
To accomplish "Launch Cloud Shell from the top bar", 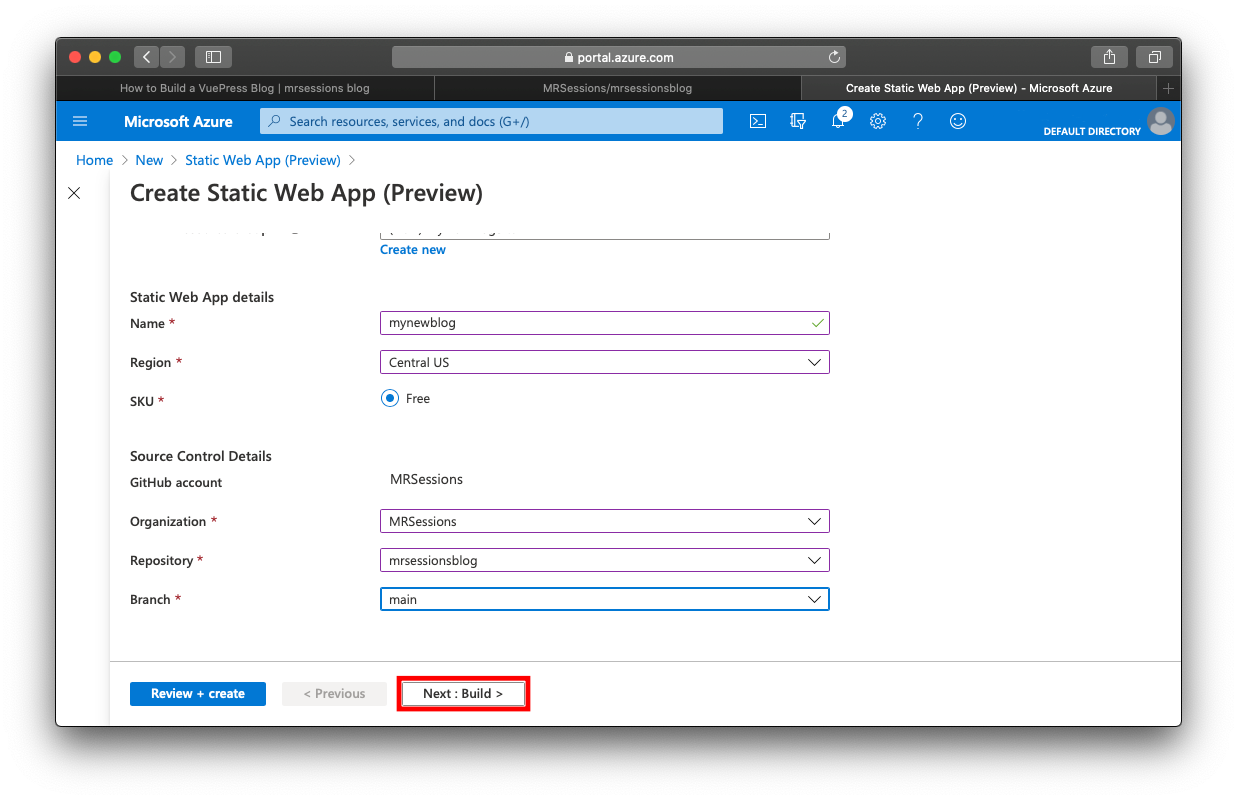I will pyautogui.click(x=759, y=121).
